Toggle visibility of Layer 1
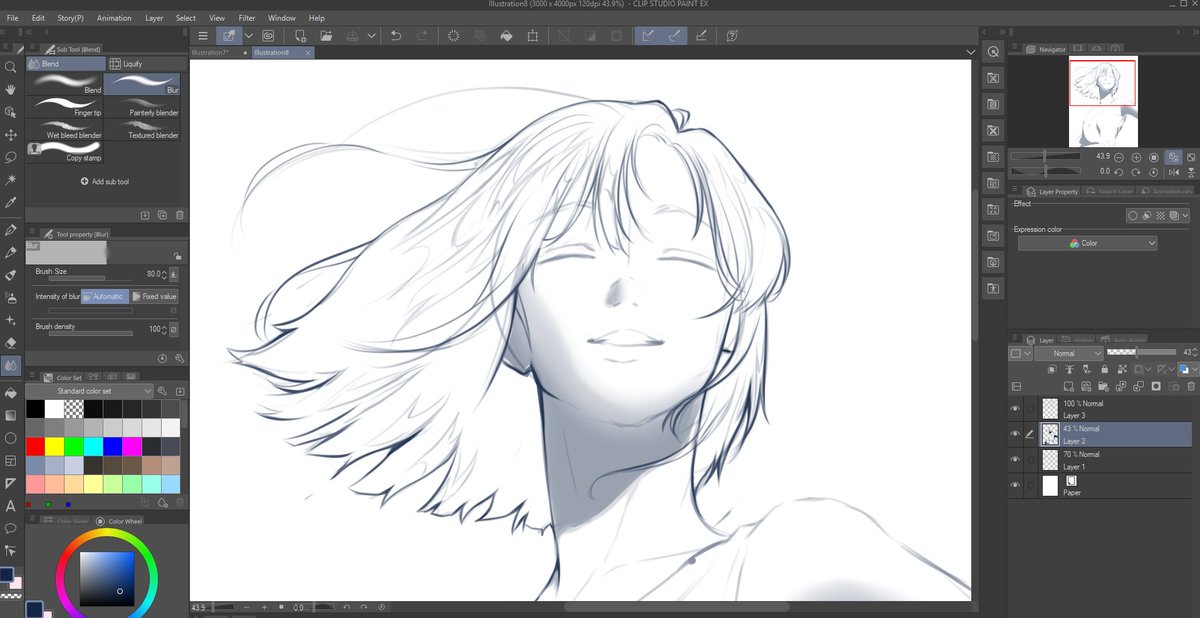 coord(1016,460)
